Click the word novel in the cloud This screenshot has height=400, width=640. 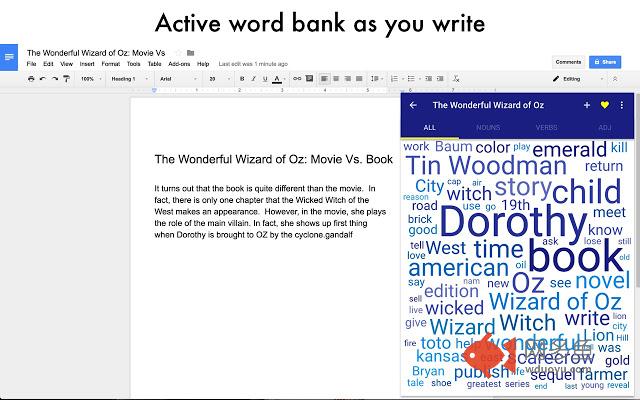tap(602, 281)
